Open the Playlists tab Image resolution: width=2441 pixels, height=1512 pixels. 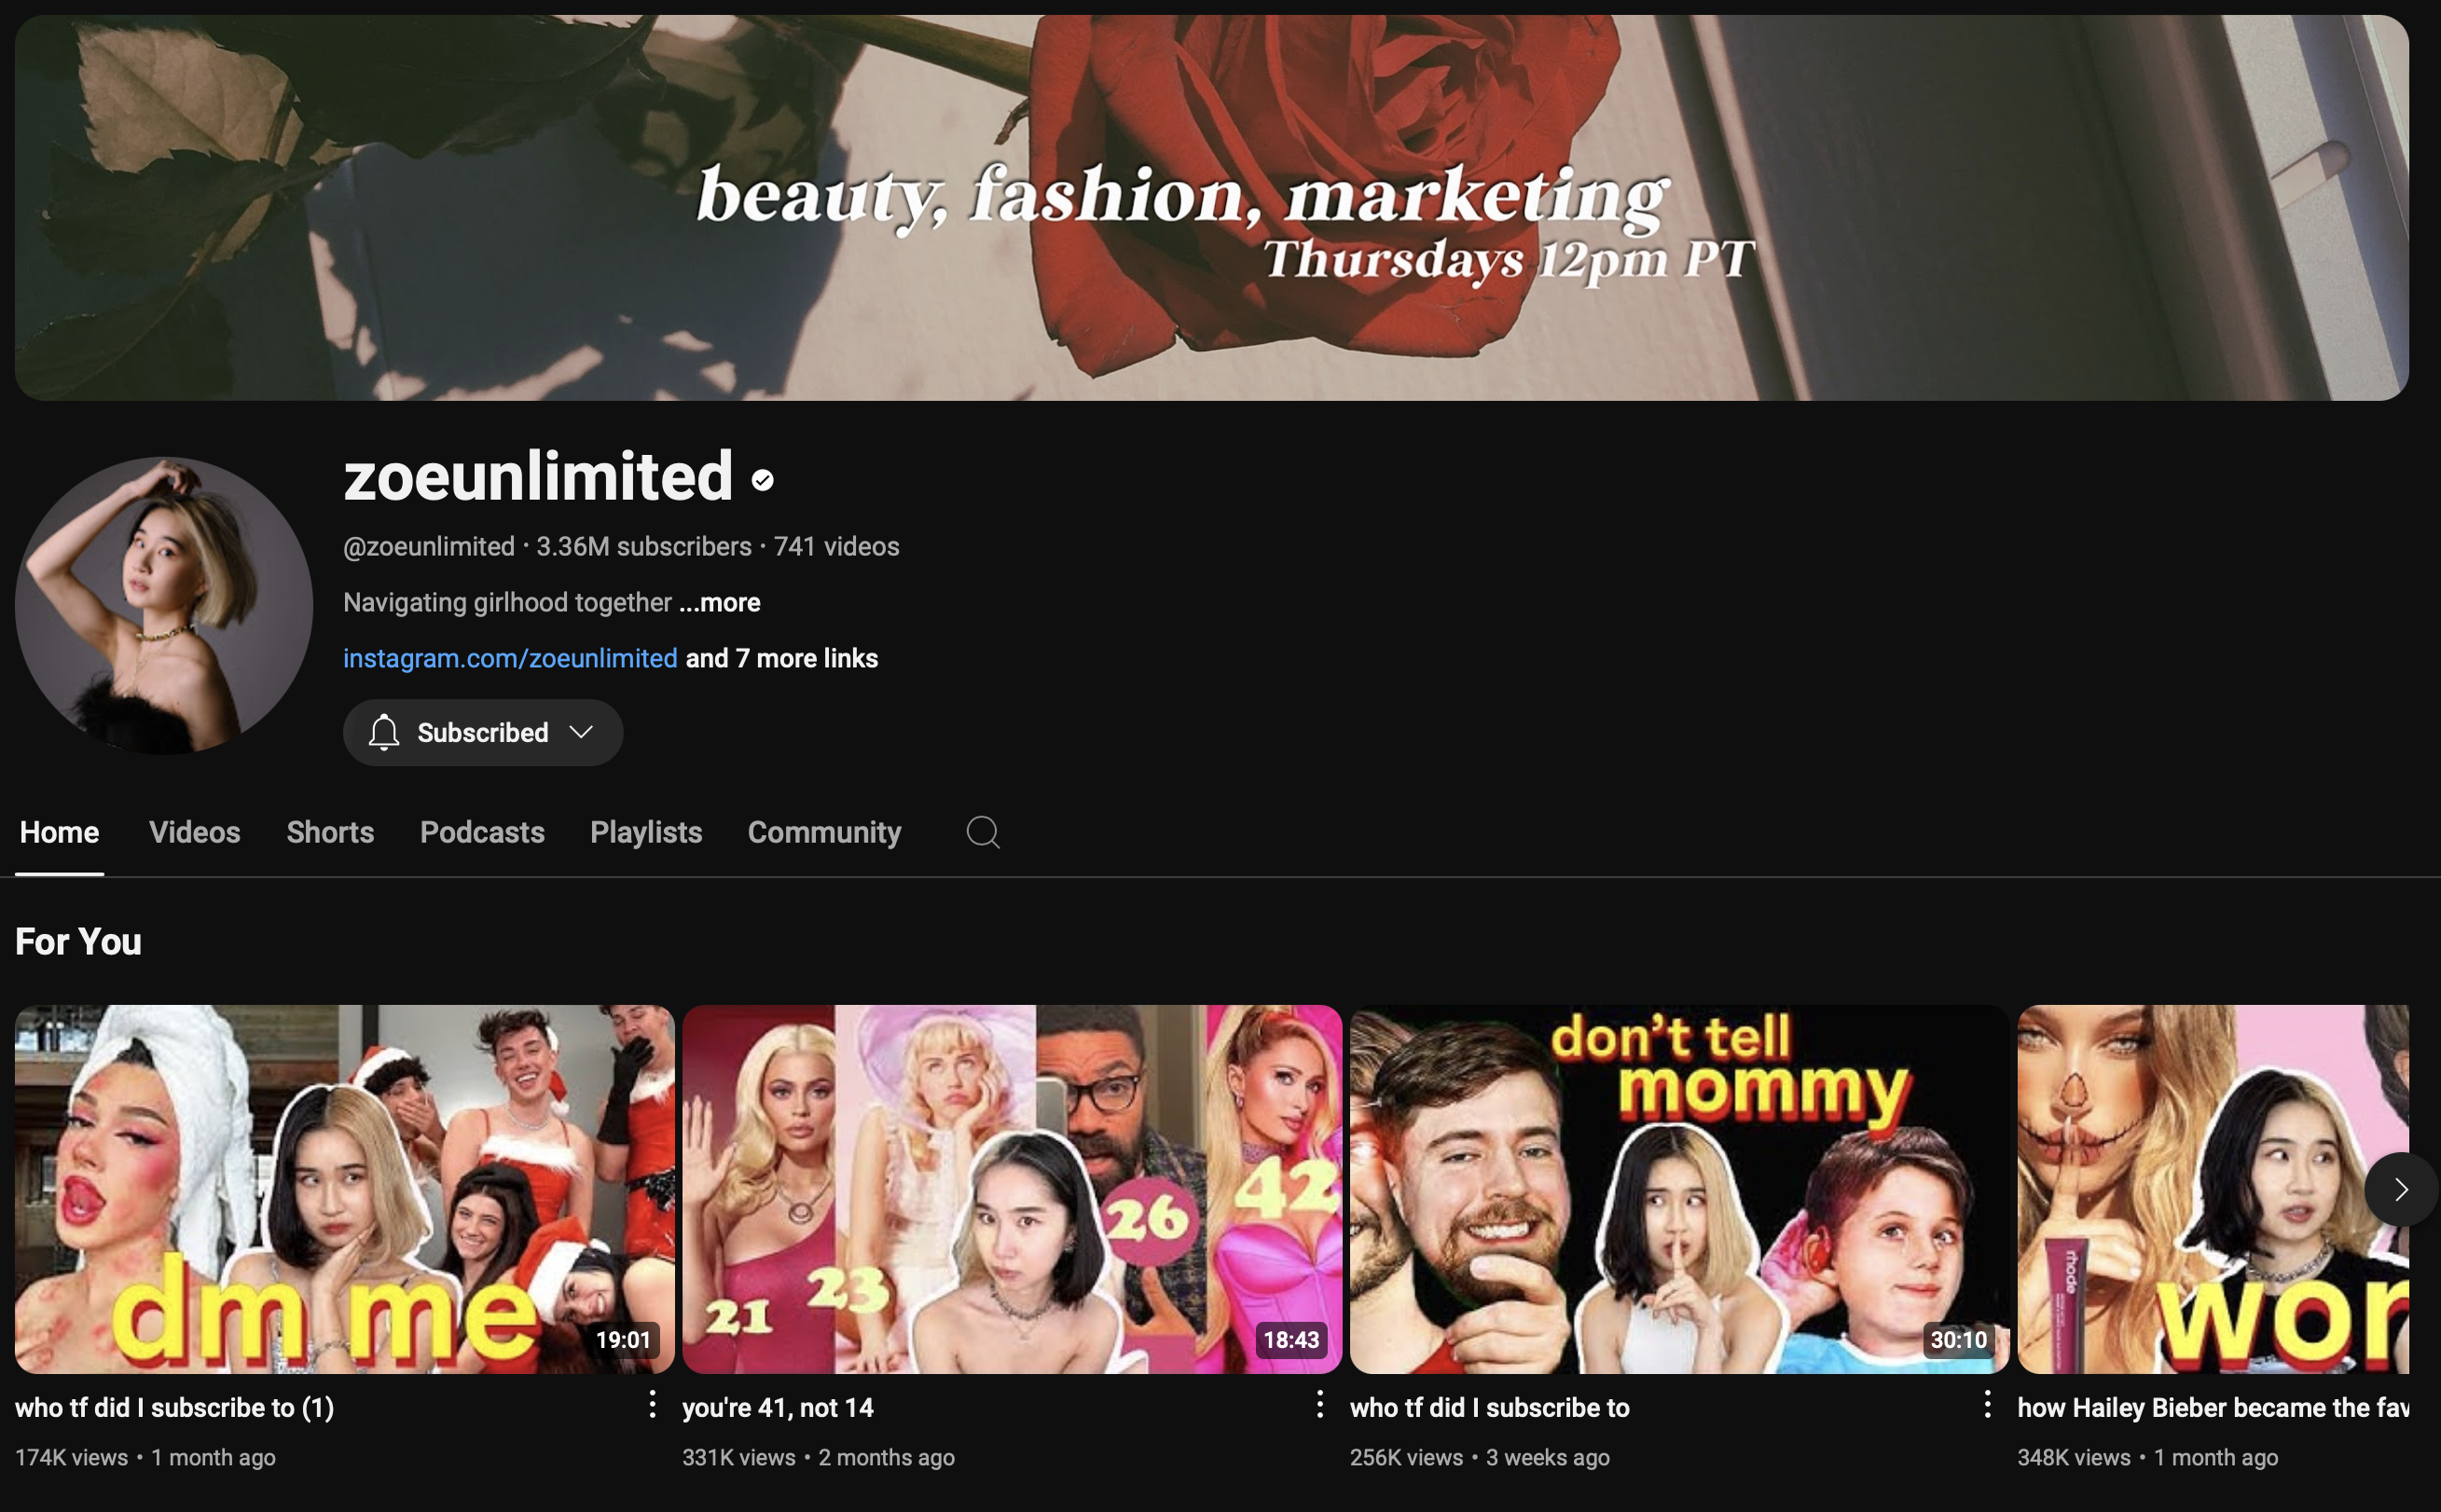(x=646, y=832)
